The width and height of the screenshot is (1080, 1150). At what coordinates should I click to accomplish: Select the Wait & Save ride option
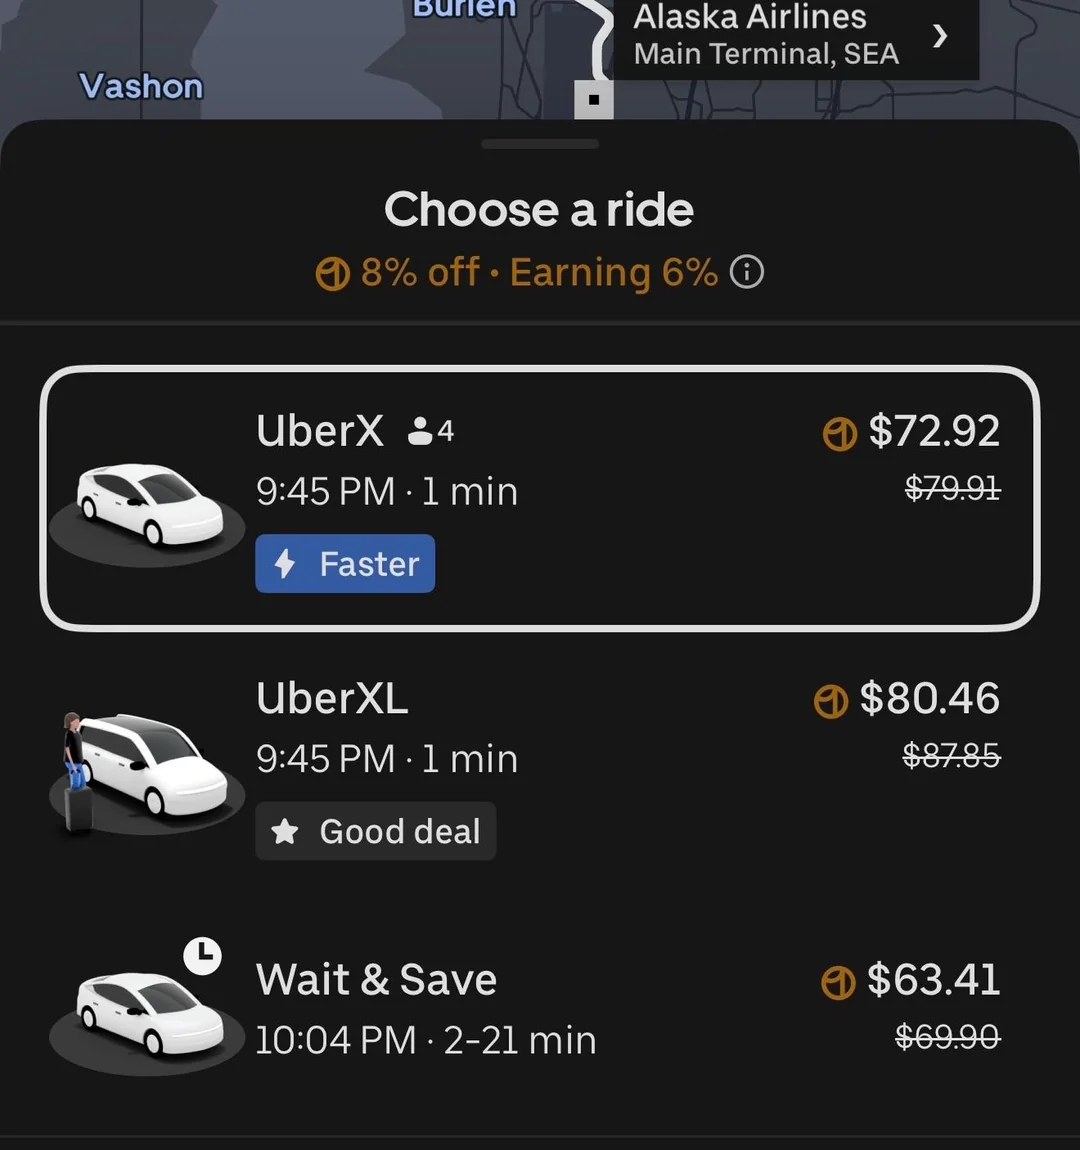point(540,1010)
